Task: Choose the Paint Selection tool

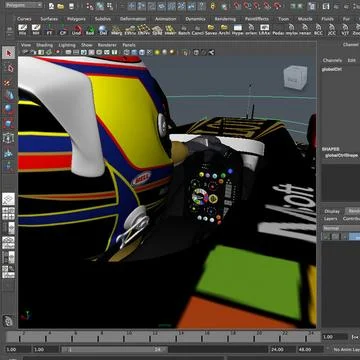Action: click(9, 82)
